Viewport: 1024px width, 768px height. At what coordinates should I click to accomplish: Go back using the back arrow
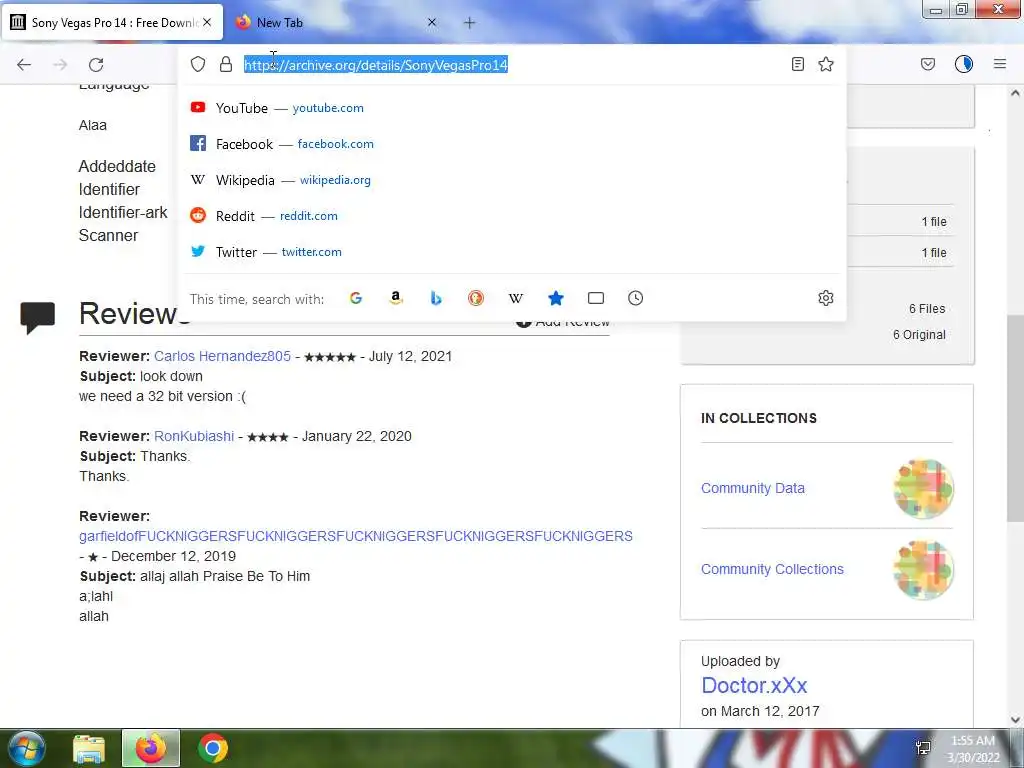coord(24,64)
